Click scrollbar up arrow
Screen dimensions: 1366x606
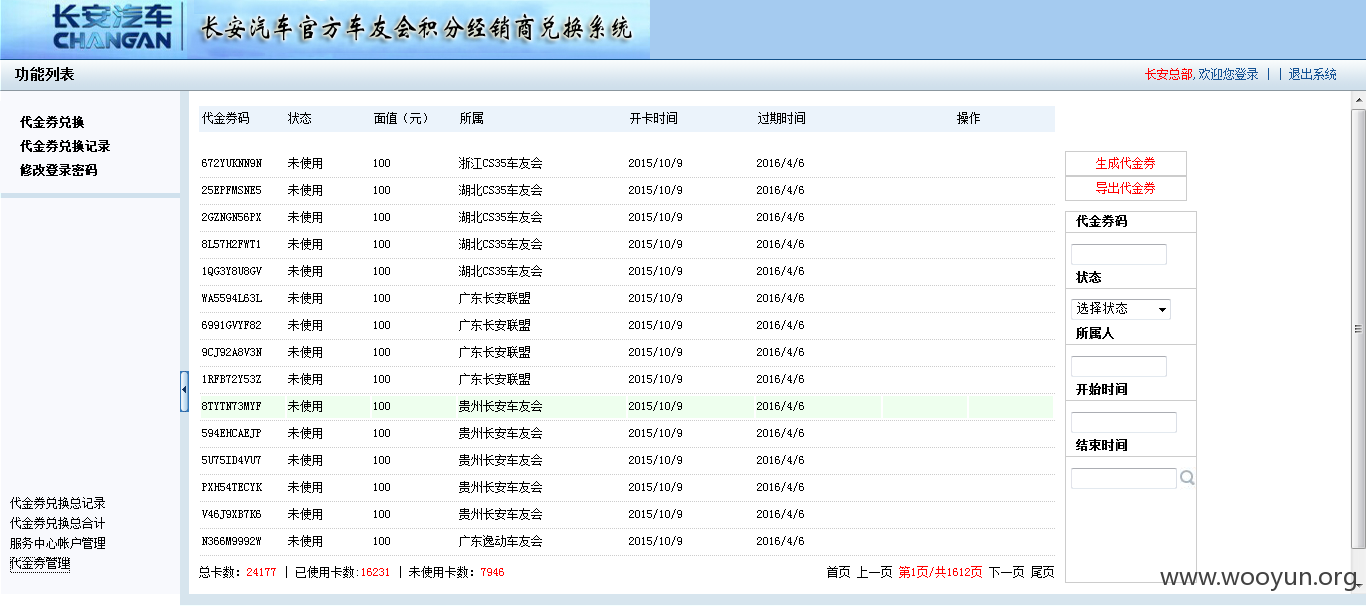1358,99
